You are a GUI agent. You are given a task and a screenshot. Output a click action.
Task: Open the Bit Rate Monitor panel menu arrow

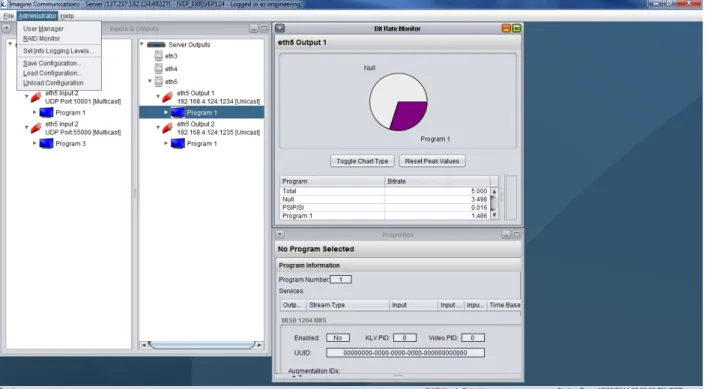[x=280, y=28]
